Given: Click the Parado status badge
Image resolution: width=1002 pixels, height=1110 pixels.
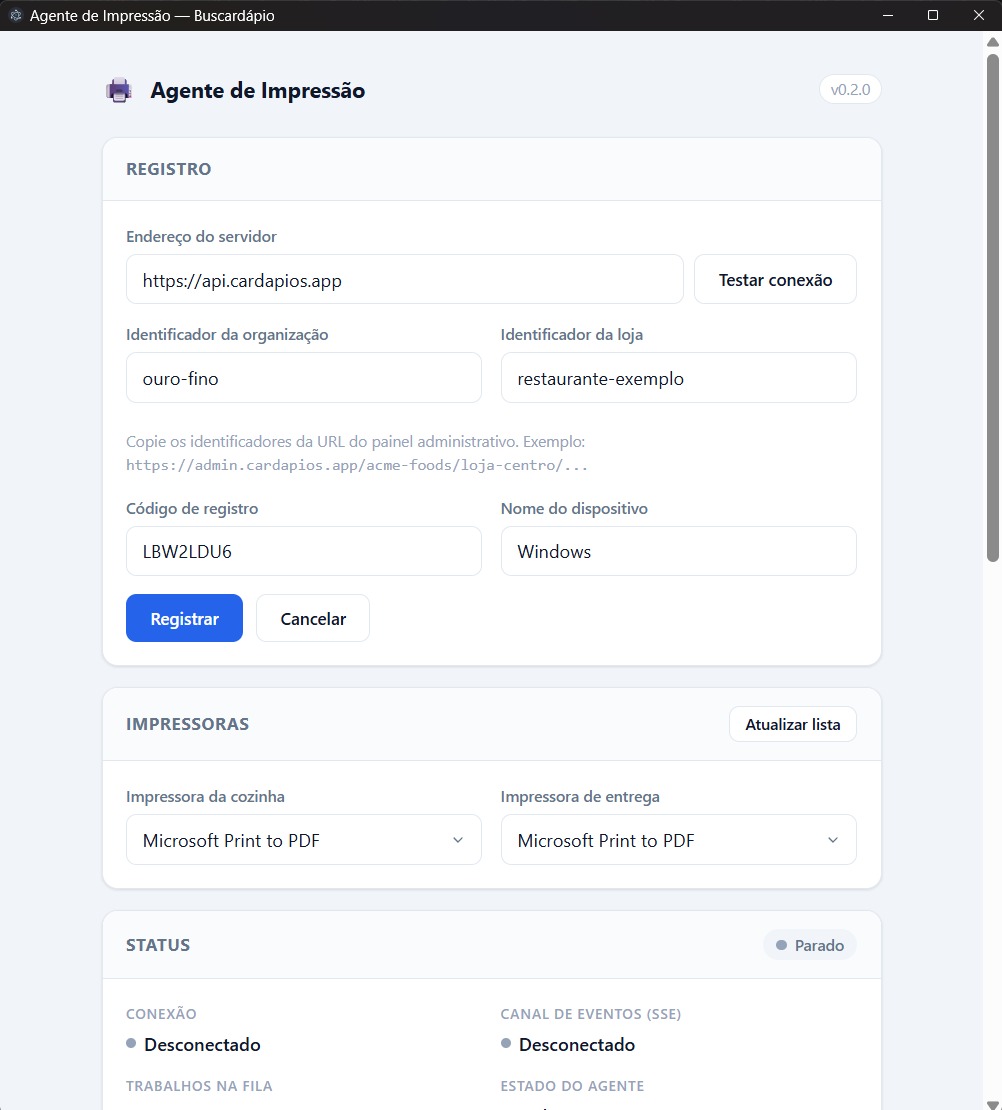Looking at the screenshot, I should tap(809, 945).
